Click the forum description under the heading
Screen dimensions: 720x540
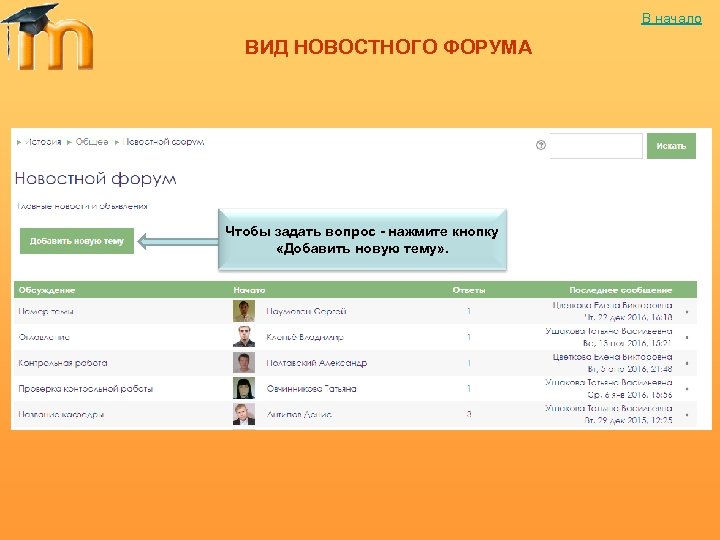tap(82, 206)
